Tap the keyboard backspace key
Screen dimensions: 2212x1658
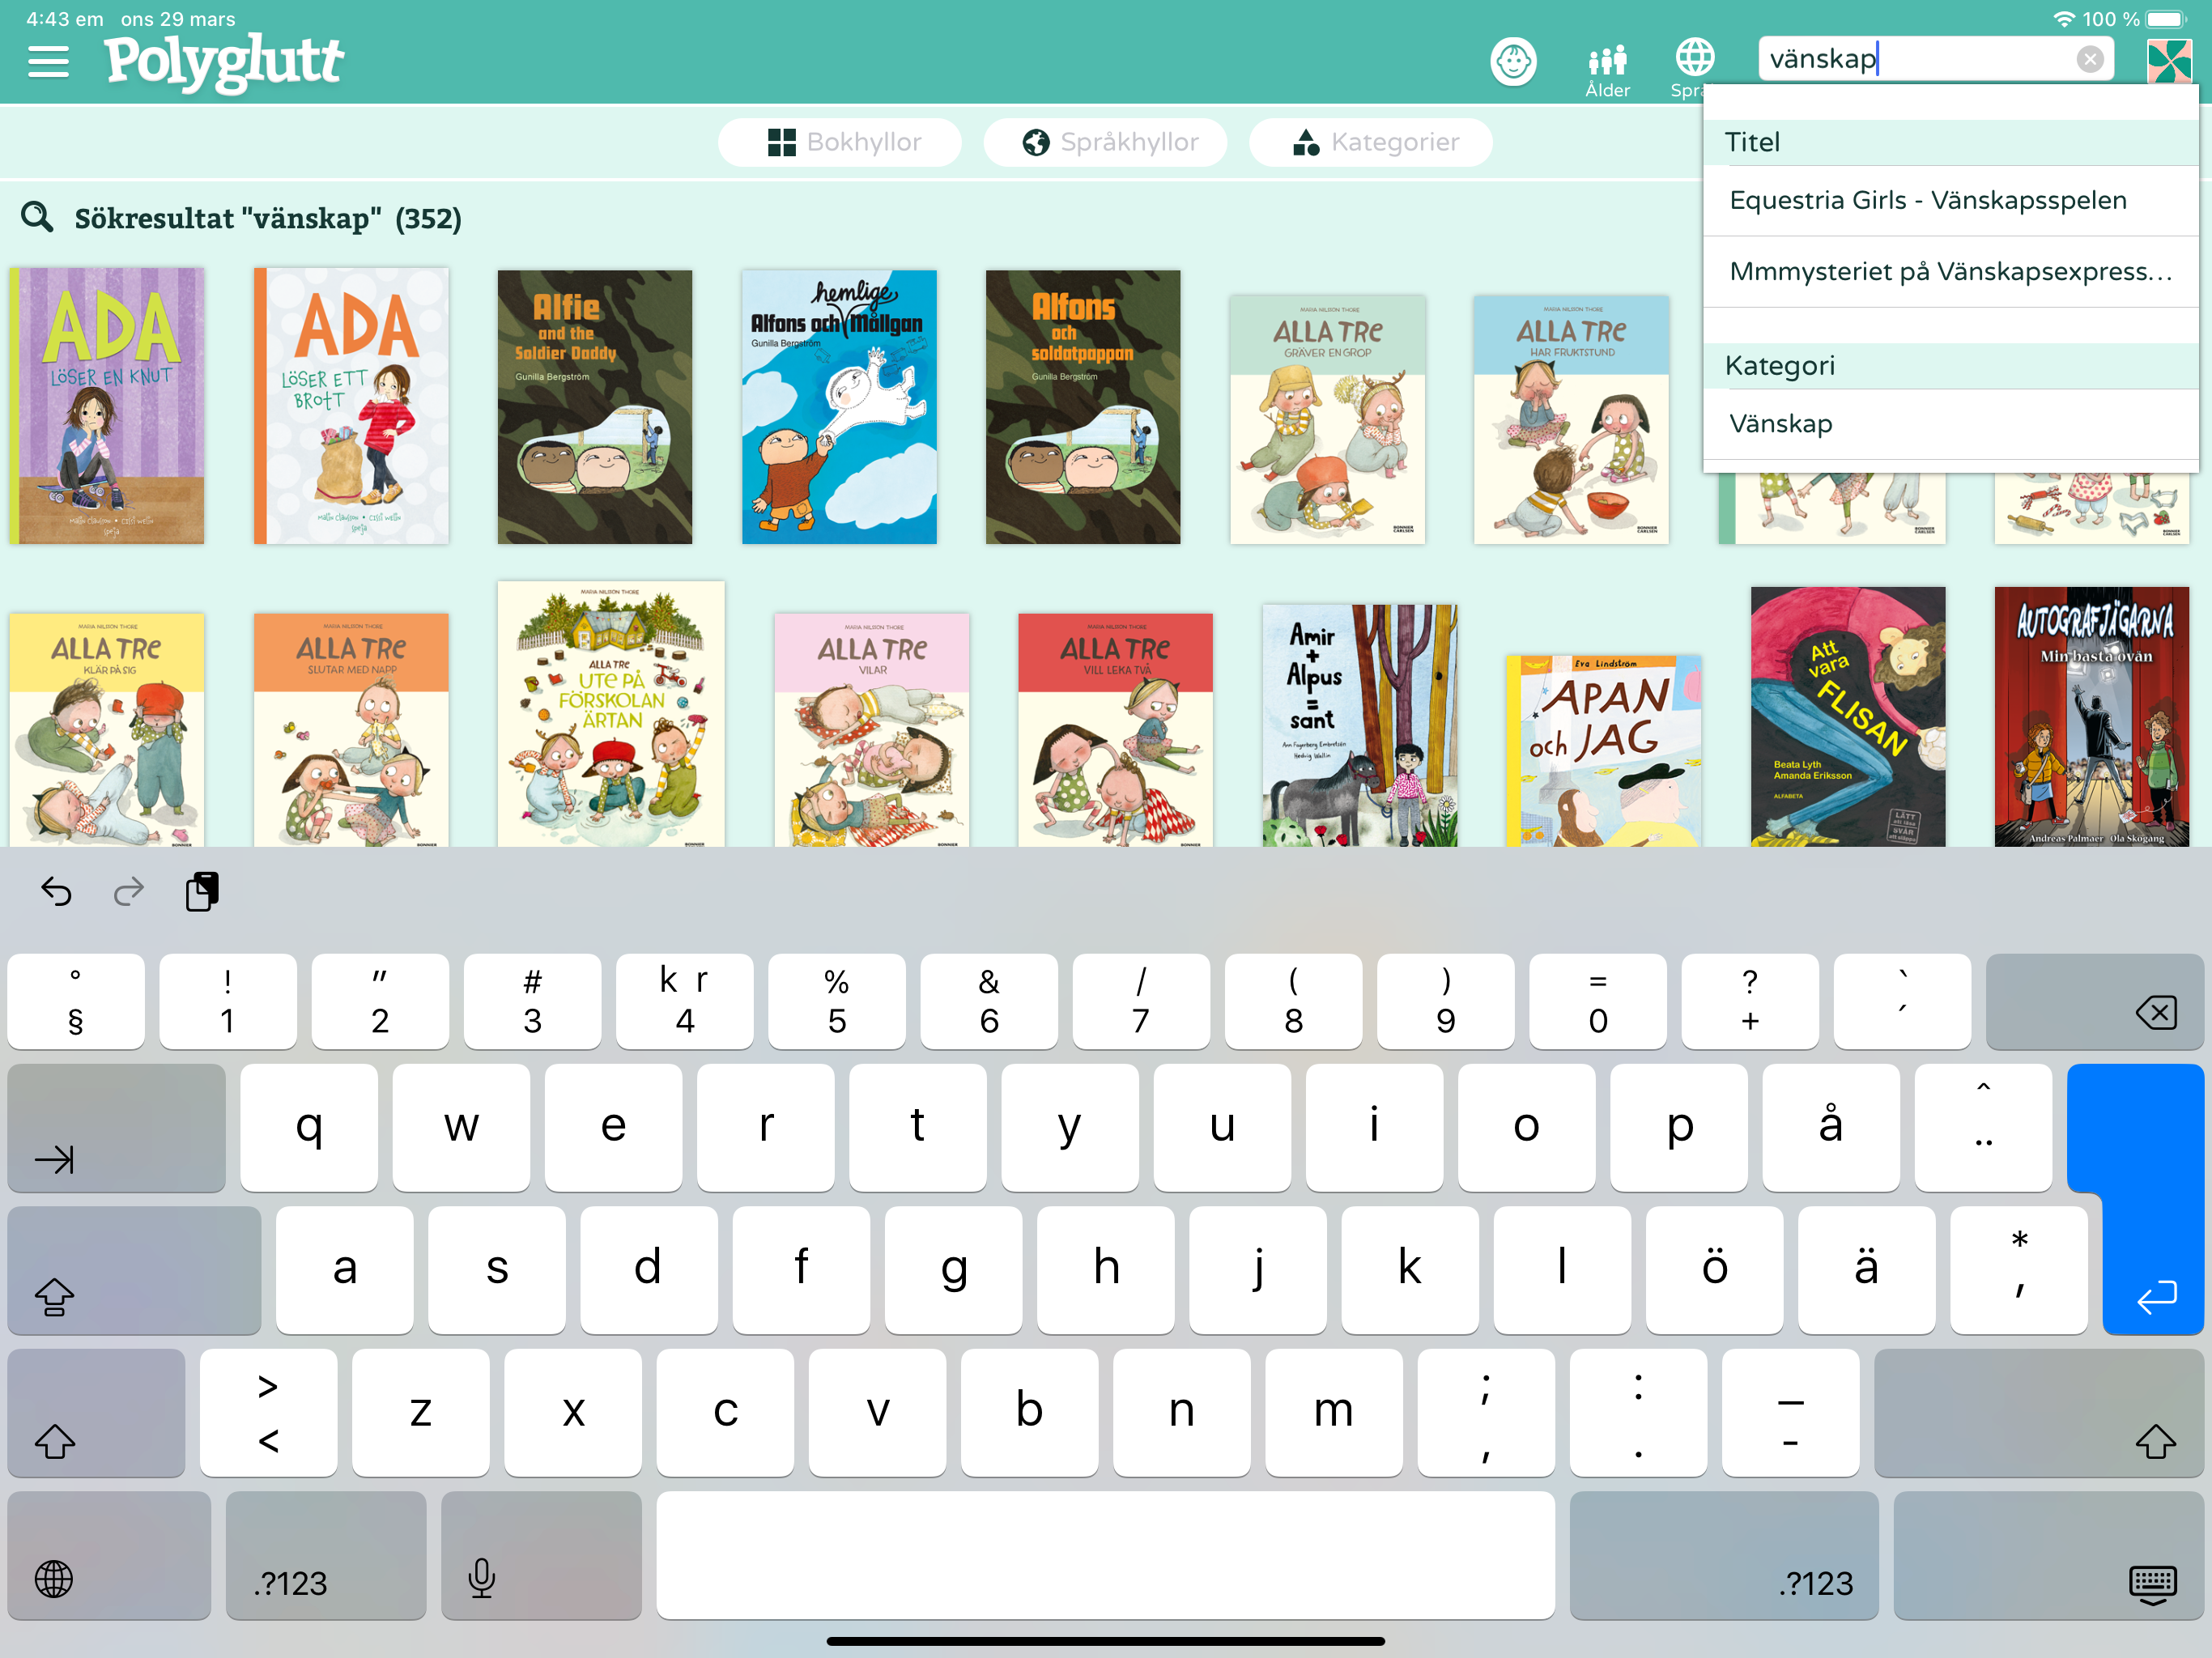(x=2094, y=1001)
